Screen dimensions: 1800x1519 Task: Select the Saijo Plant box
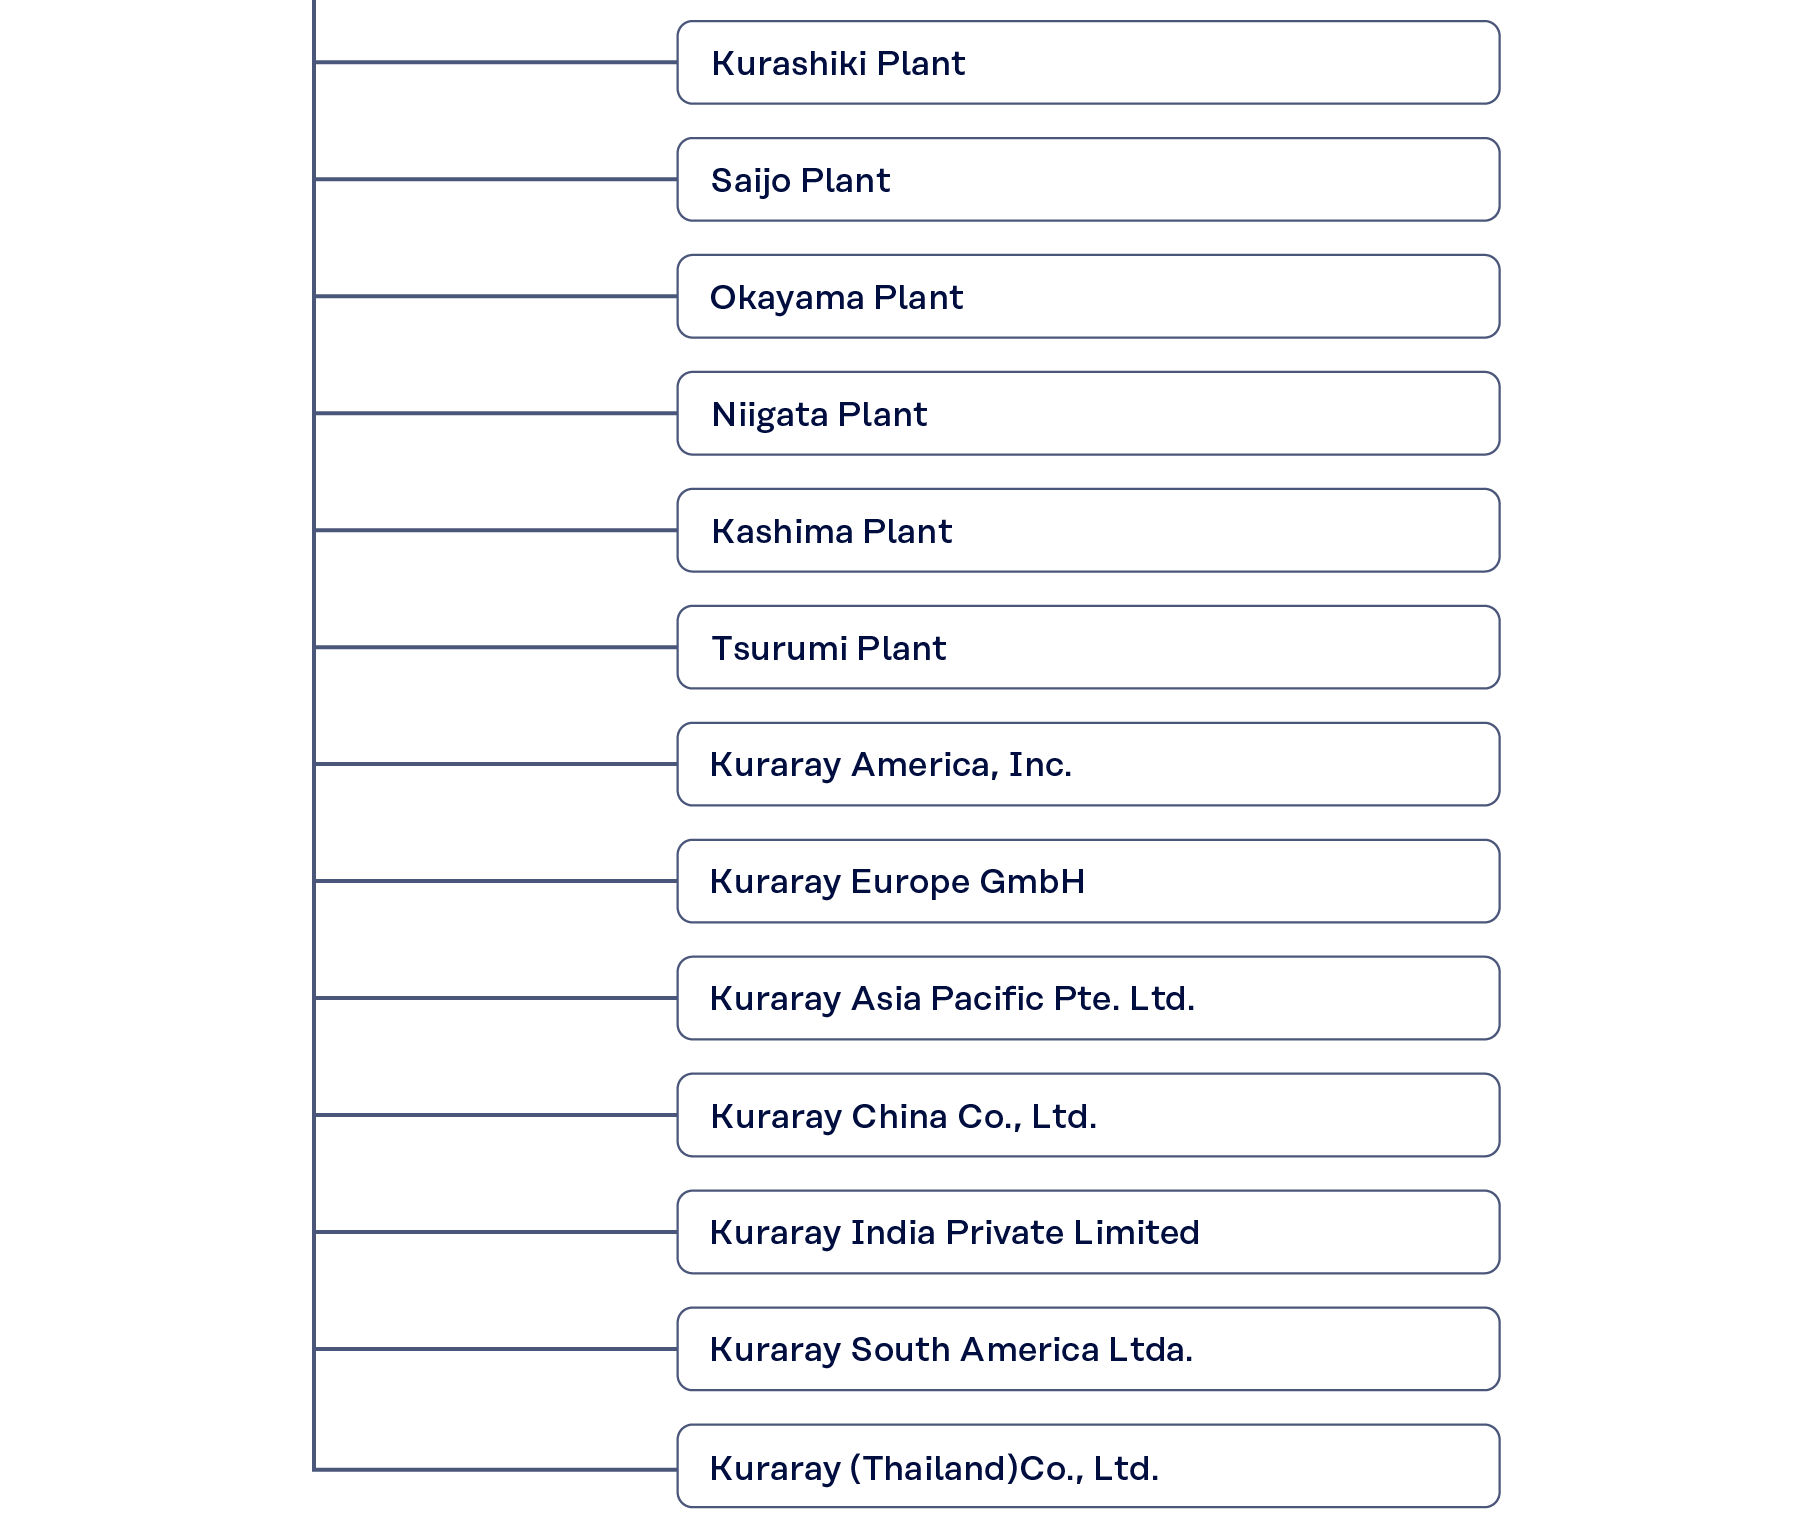pos(1088,180)
